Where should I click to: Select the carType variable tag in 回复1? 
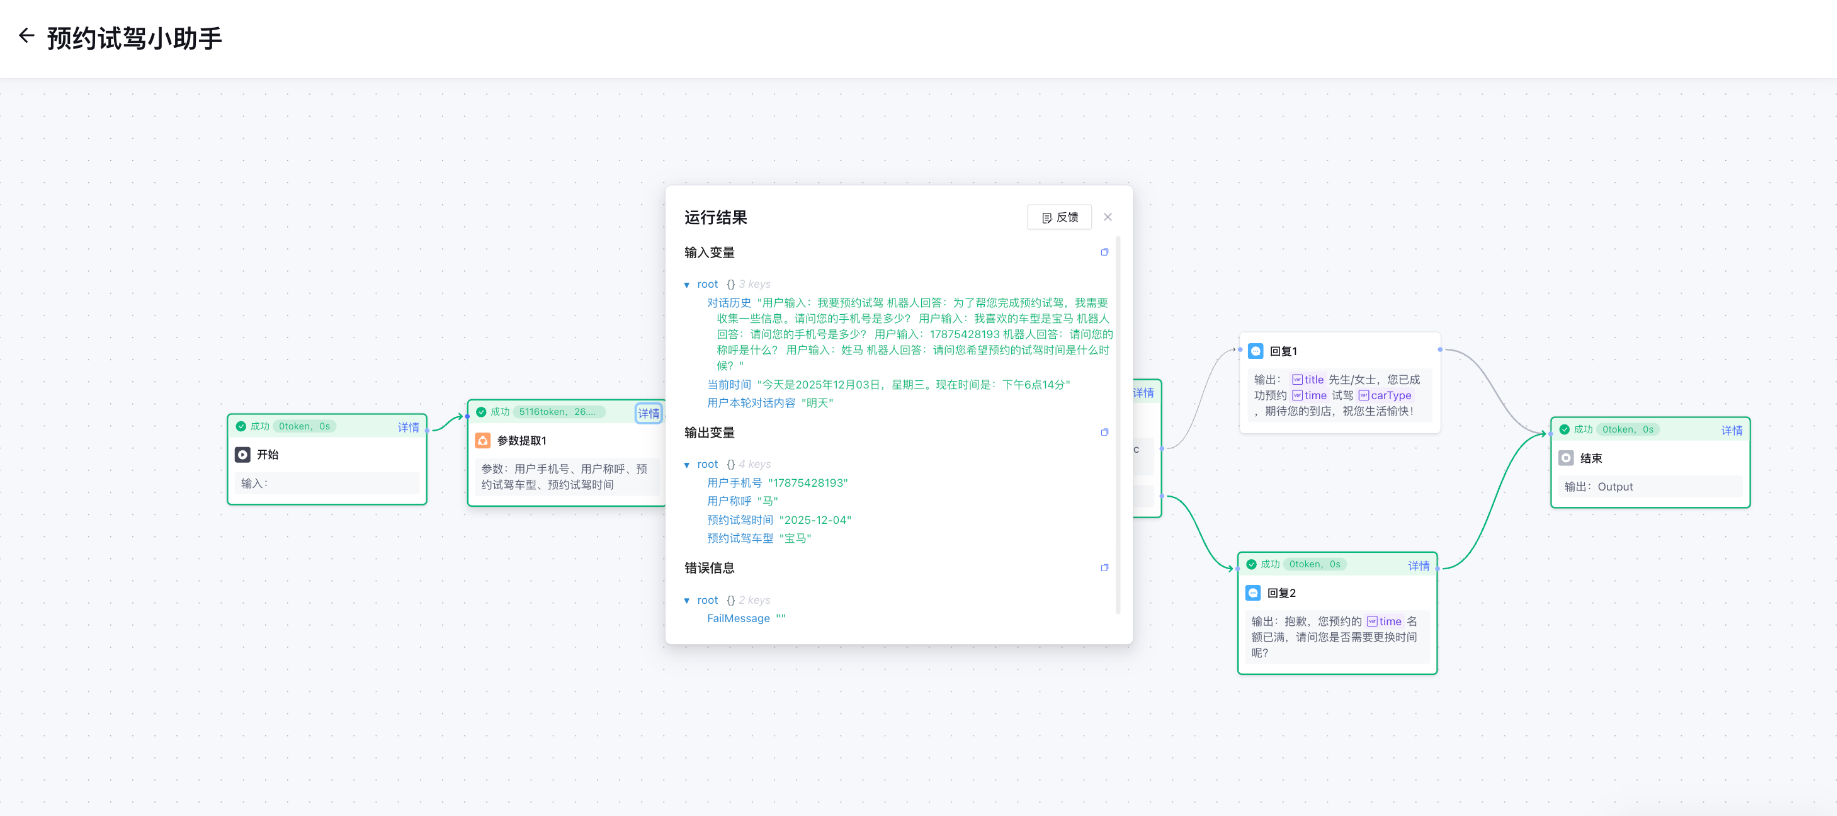1385,396
